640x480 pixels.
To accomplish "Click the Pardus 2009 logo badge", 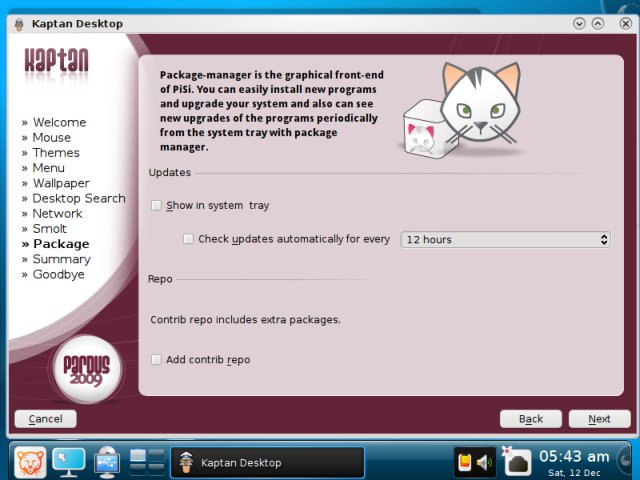I will 87,369.
